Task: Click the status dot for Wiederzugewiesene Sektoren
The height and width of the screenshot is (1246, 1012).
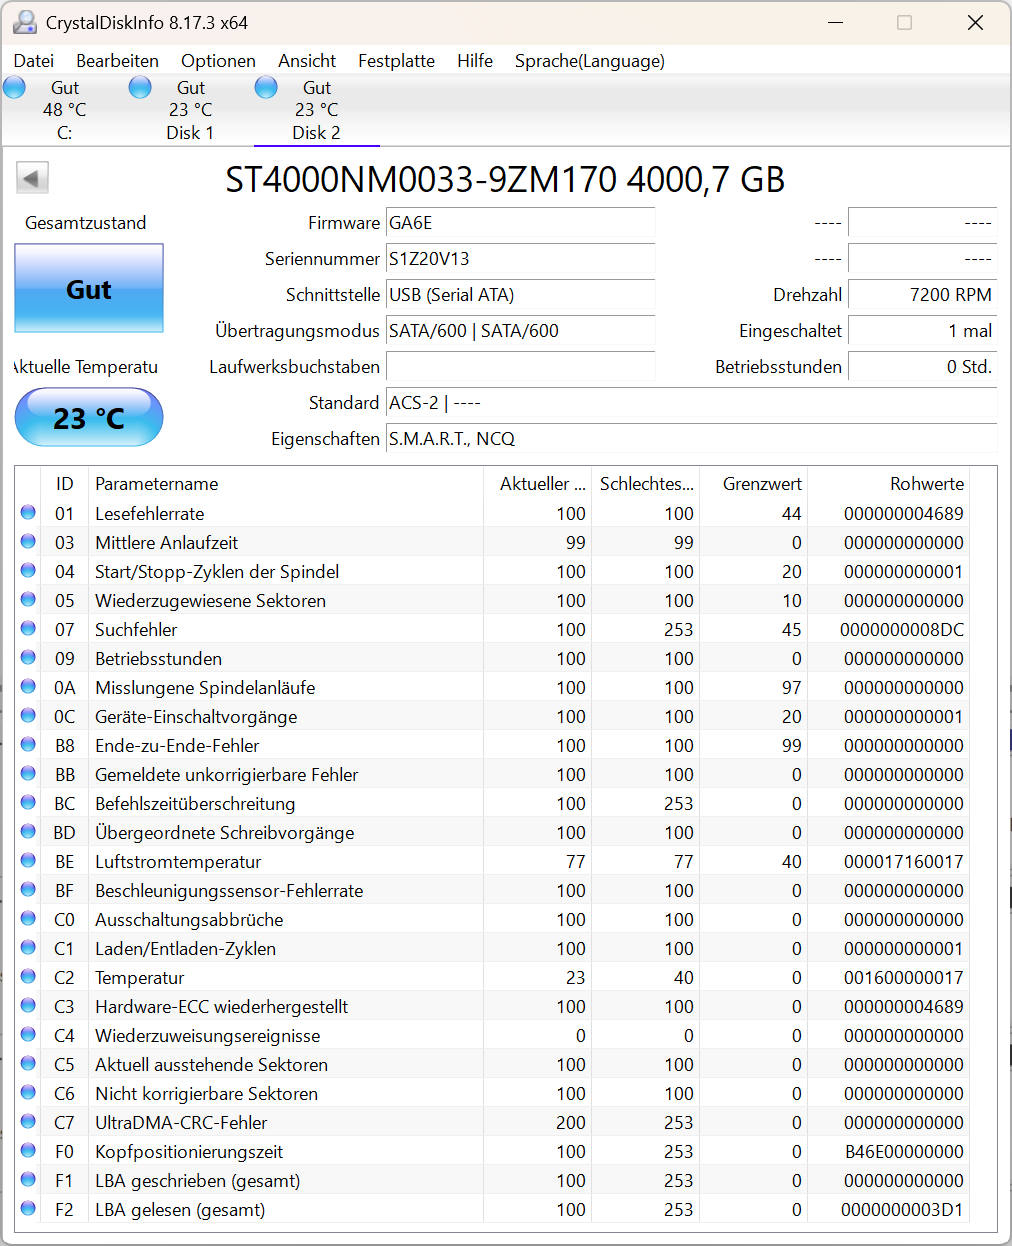Action: [x=28, y=600]
